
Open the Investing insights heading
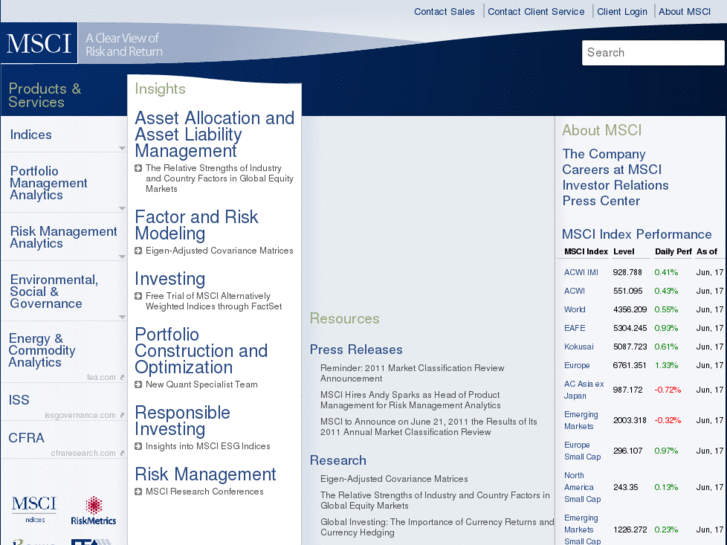(170, 279)
